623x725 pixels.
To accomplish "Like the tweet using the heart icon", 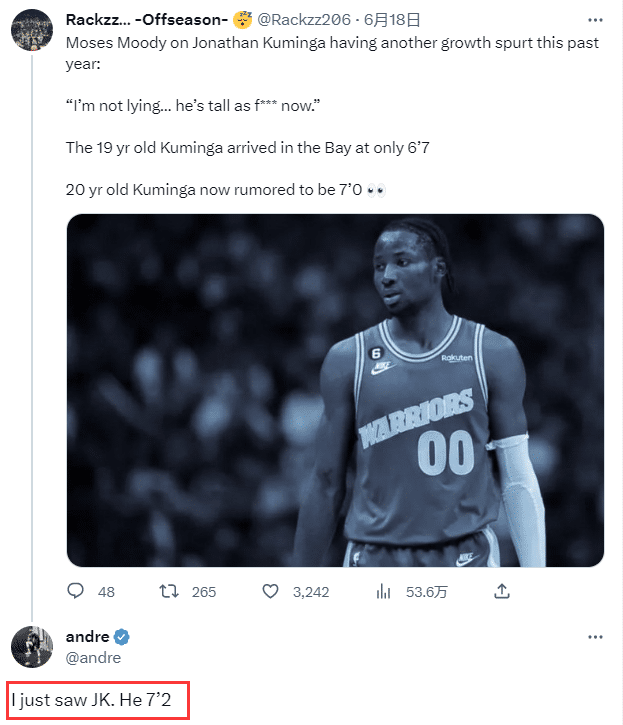I will pyautogui.click(x=270, y=592).
